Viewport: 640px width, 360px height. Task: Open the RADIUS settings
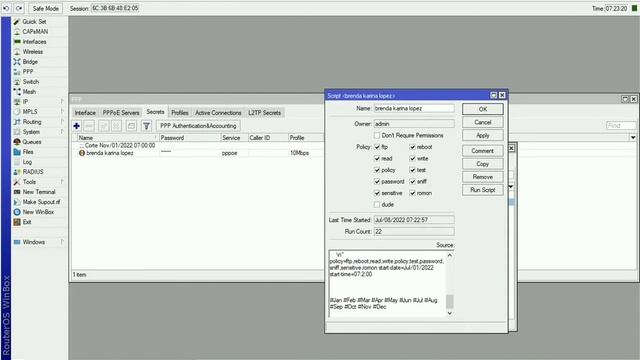coord(33,172)
